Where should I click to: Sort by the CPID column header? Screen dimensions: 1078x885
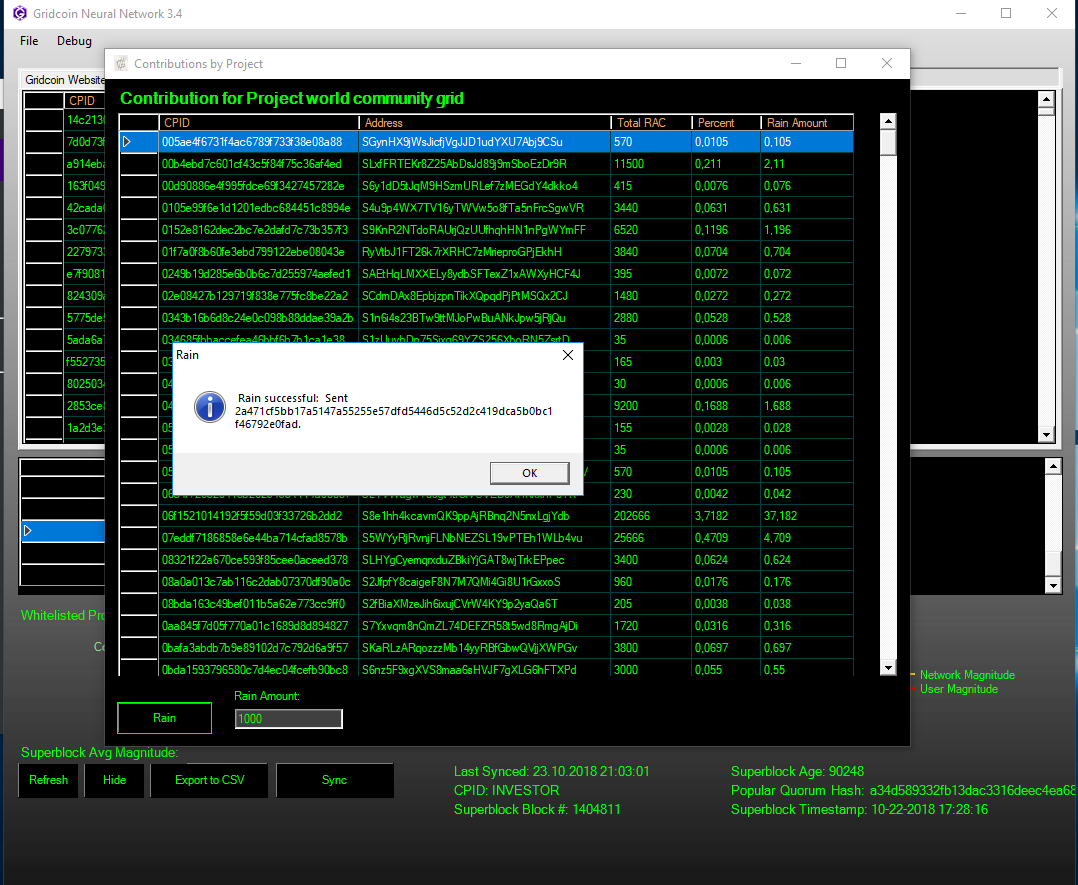pyautogui.click(x=258, y=122)
